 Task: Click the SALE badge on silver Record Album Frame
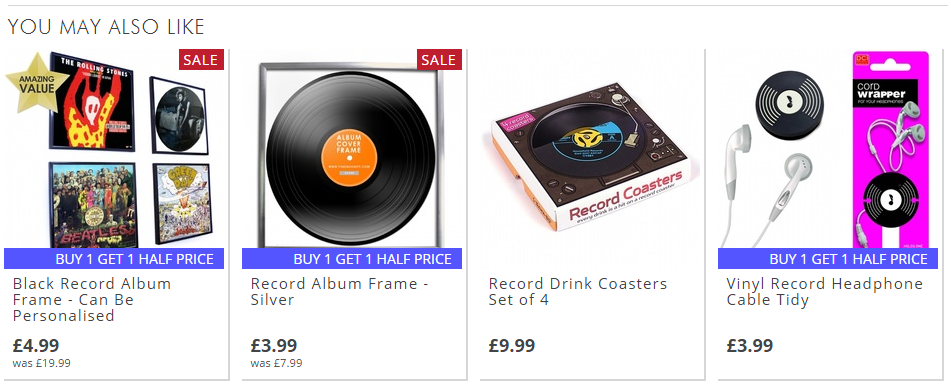(439, 59)
